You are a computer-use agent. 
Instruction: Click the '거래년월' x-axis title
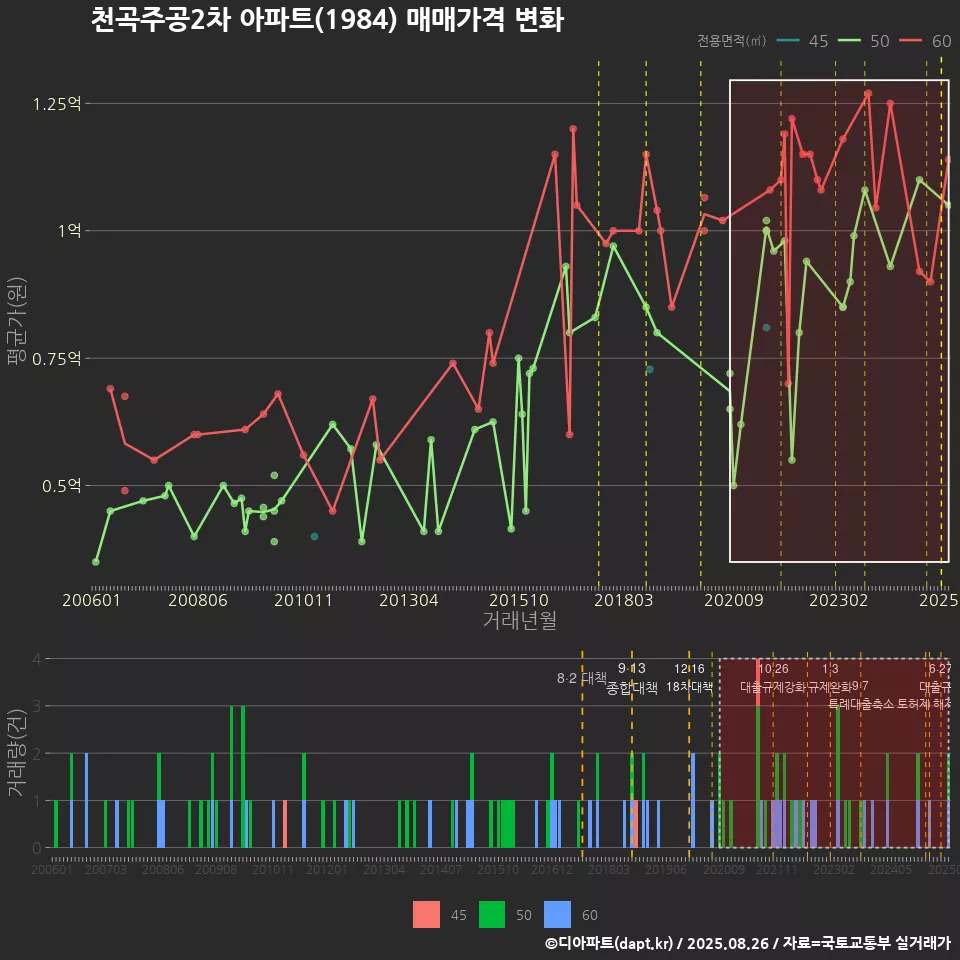[x=519, y=620]
